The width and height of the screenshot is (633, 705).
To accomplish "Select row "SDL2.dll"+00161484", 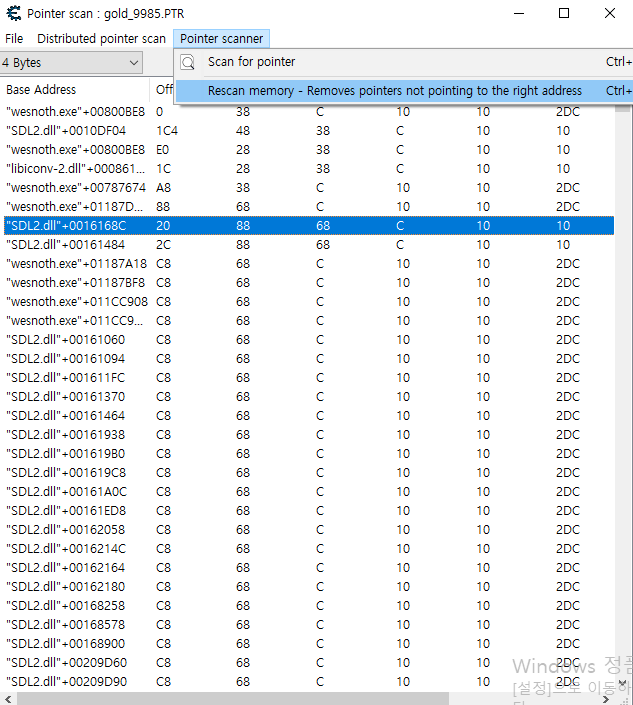I will pyautogui.click(x=309, y=245).
